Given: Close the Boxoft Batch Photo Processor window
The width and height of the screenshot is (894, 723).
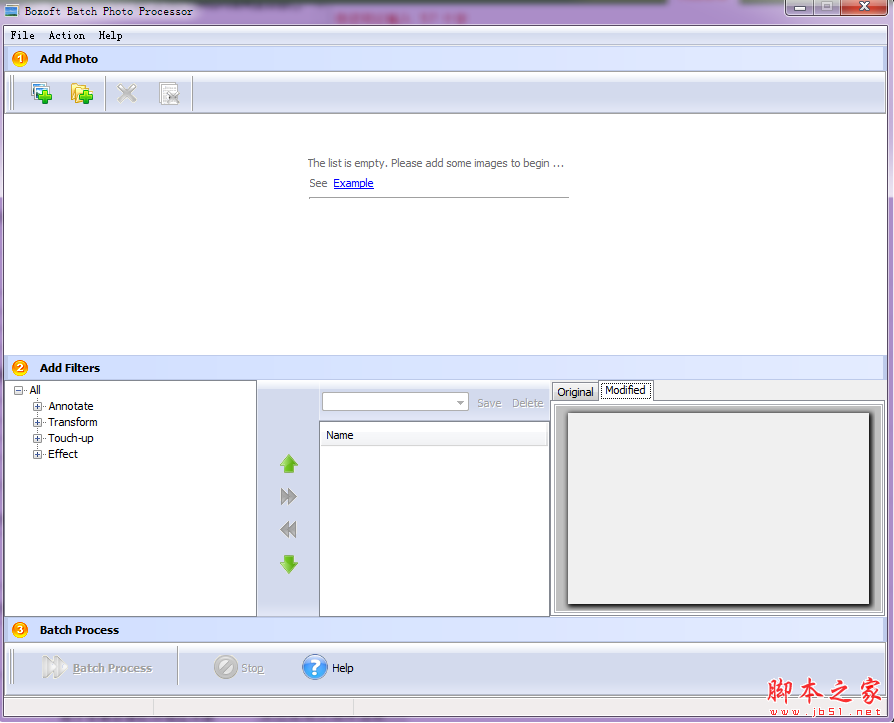Looking at the screenshot, I should (x=864, y=7).
